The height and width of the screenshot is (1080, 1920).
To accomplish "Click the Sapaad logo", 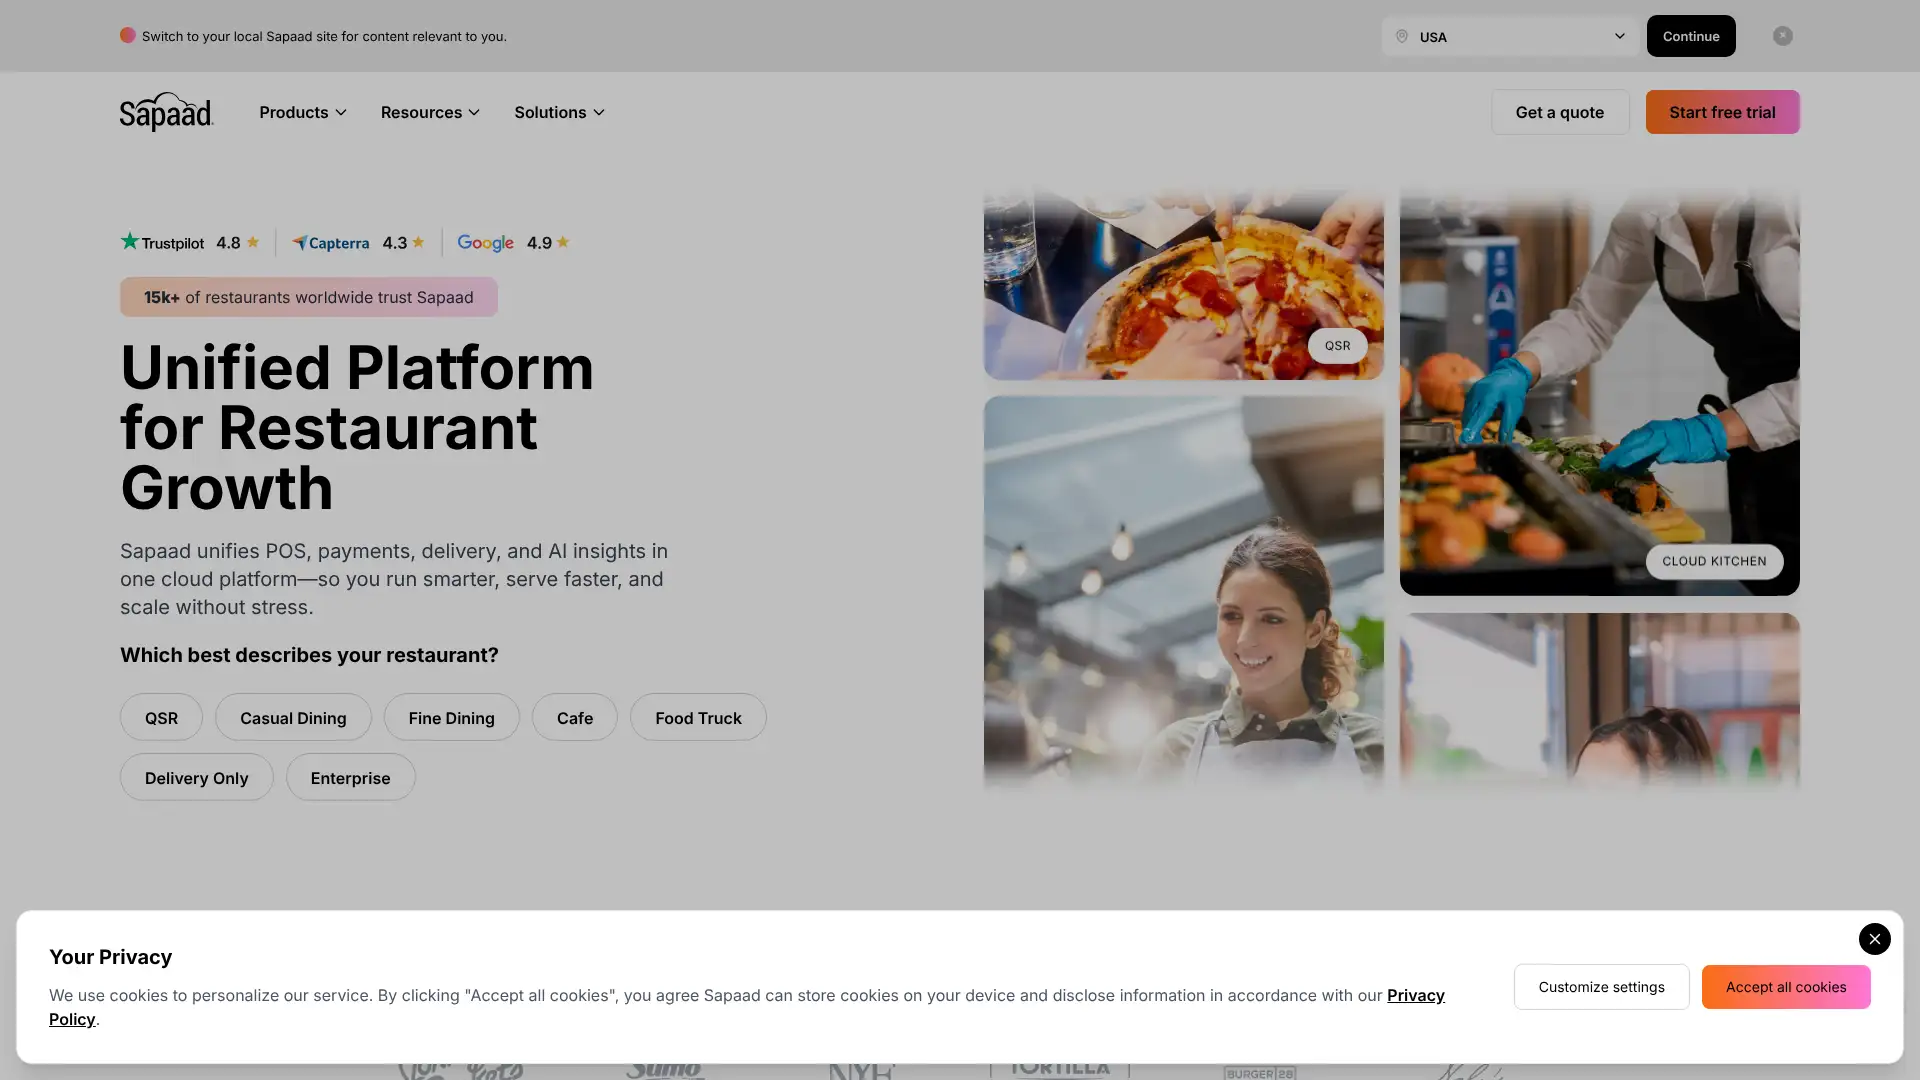I will click(166, 112).
